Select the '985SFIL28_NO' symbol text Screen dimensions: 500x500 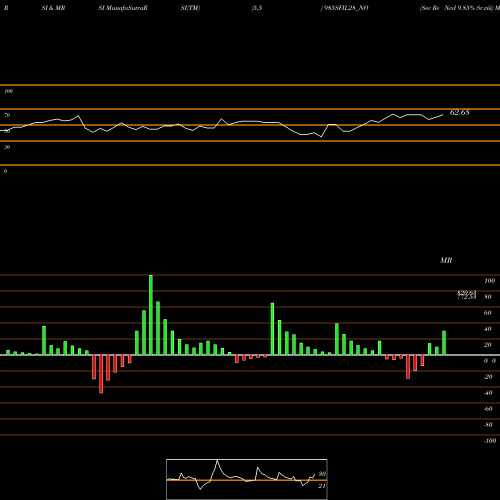[x=345, y=8]
